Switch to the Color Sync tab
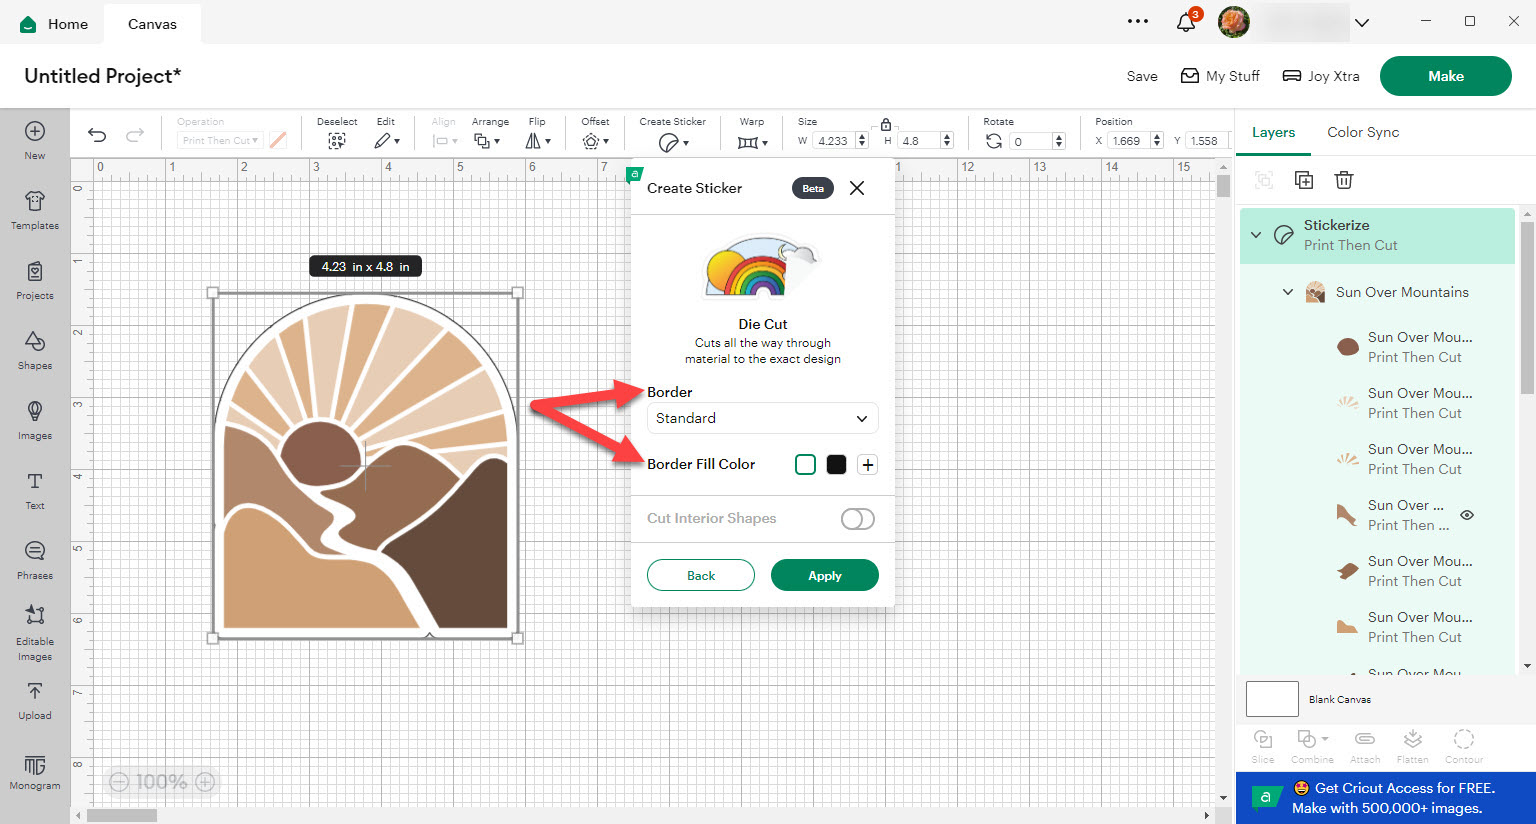This screenshot has width=1536, height=824. (1363, 131)
